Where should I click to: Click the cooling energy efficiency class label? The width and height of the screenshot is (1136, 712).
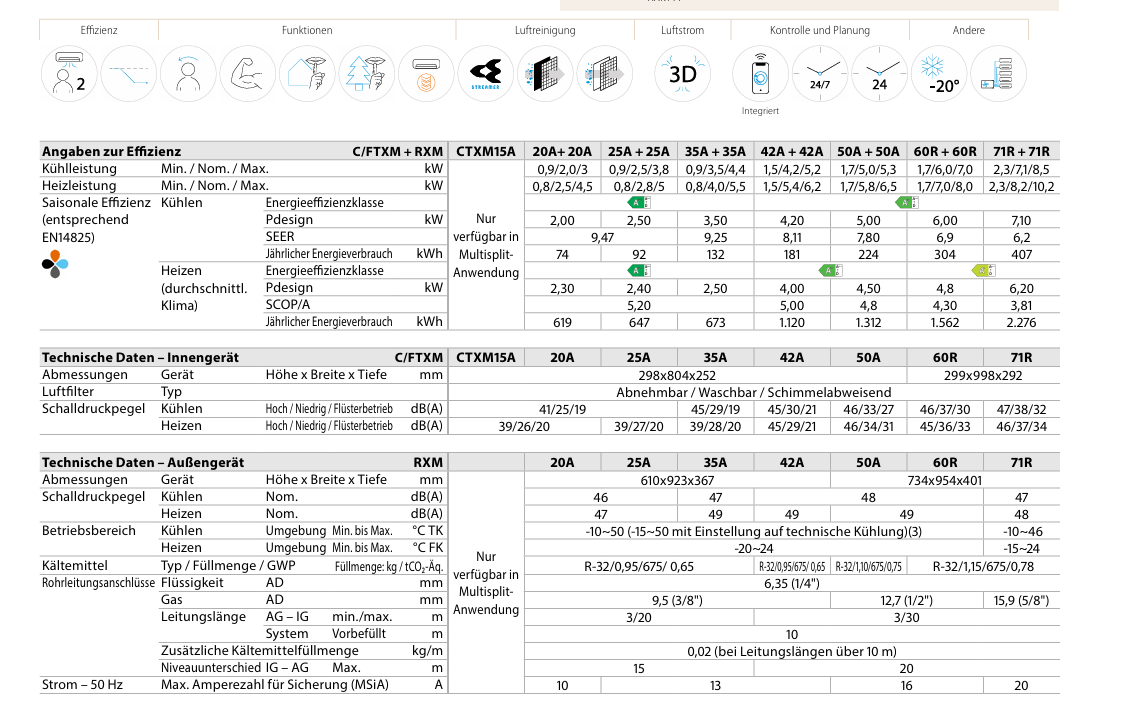coord(324,203)
